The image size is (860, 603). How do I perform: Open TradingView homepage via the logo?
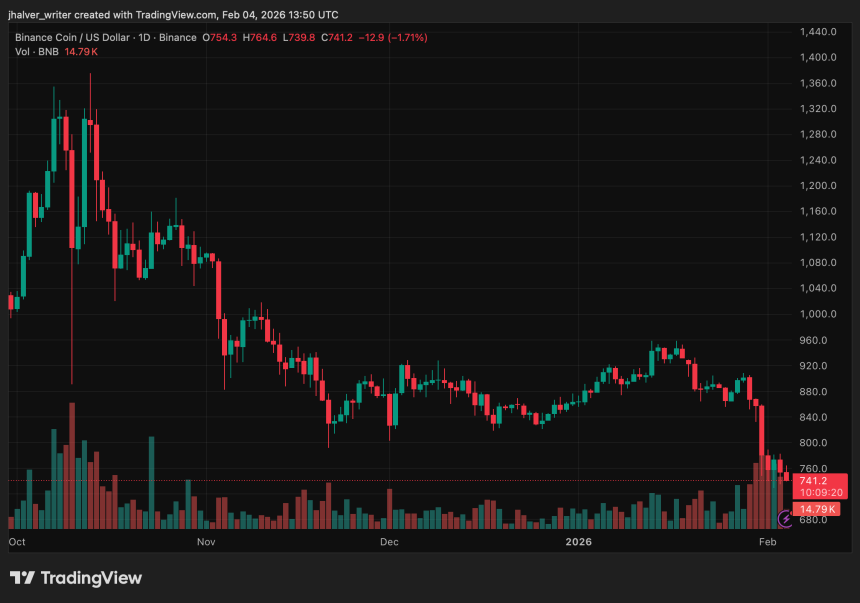click(75, 577)
